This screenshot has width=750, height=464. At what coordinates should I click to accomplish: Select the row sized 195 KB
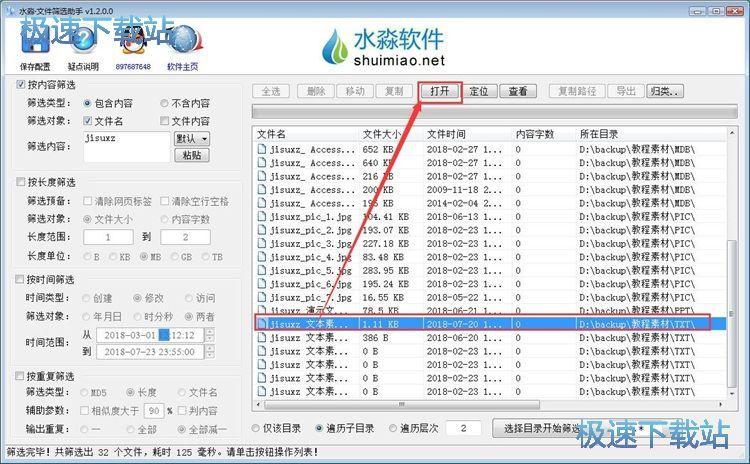490,203
